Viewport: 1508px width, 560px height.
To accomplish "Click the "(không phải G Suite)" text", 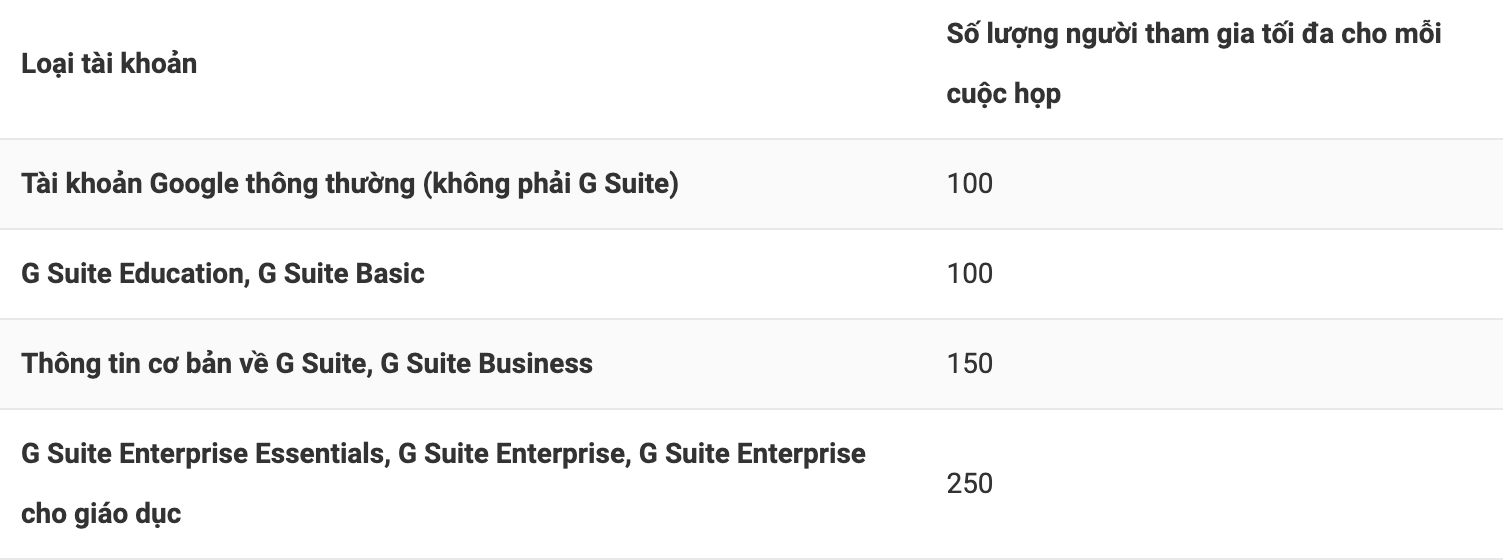I will click(x=551, y=184).
